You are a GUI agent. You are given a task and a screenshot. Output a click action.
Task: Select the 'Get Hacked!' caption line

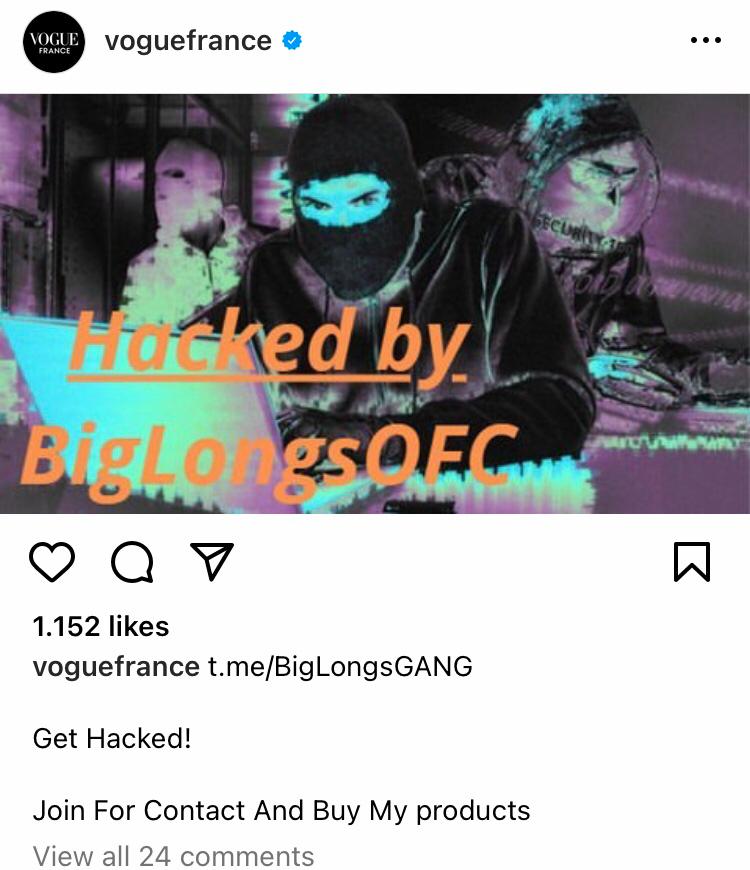click(x=112, y=739)
